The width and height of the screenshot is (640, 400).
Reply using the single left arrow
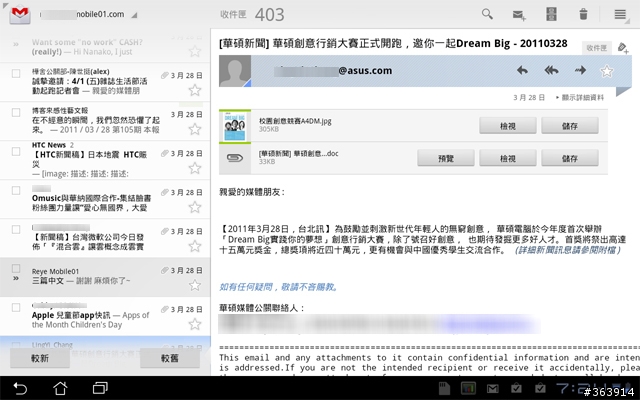click(522, 70)
